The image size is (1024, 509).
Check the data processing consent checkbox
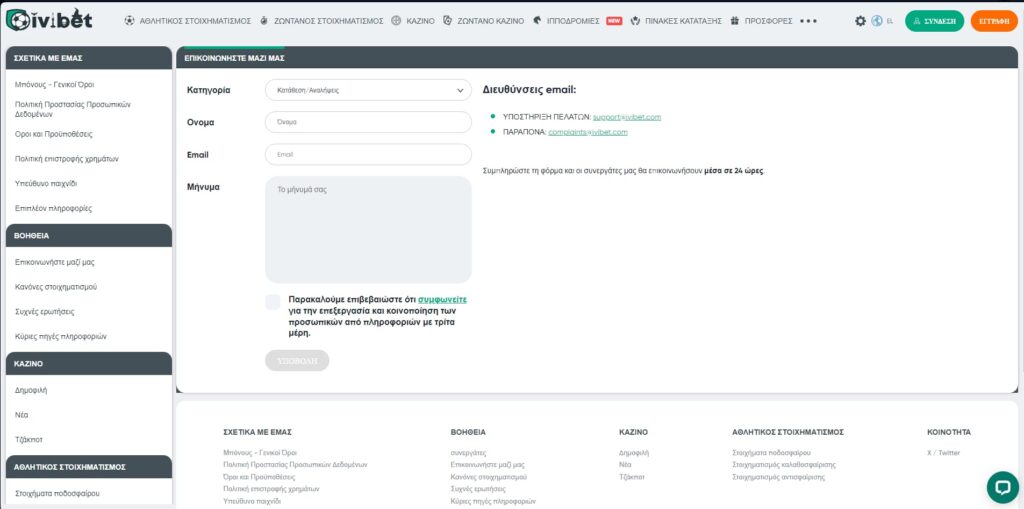coord(273,302)
